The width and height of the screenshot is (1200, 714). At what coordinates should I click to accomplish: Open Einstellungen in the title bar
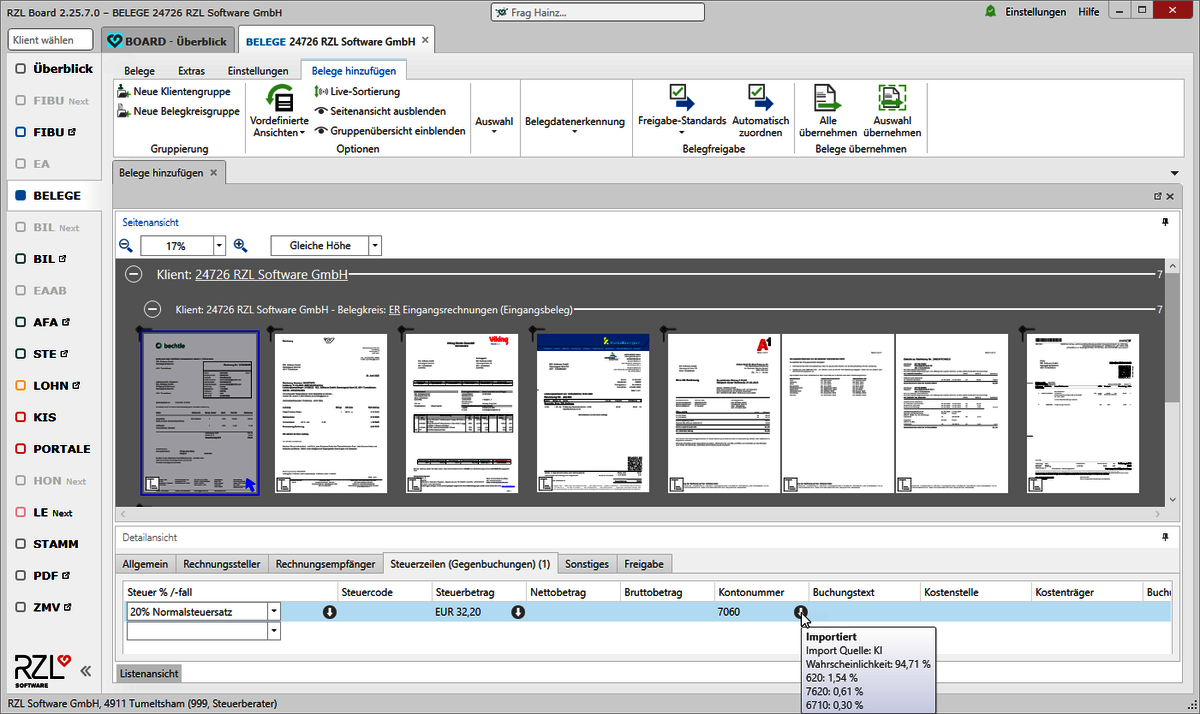(x=1035, y=12)
